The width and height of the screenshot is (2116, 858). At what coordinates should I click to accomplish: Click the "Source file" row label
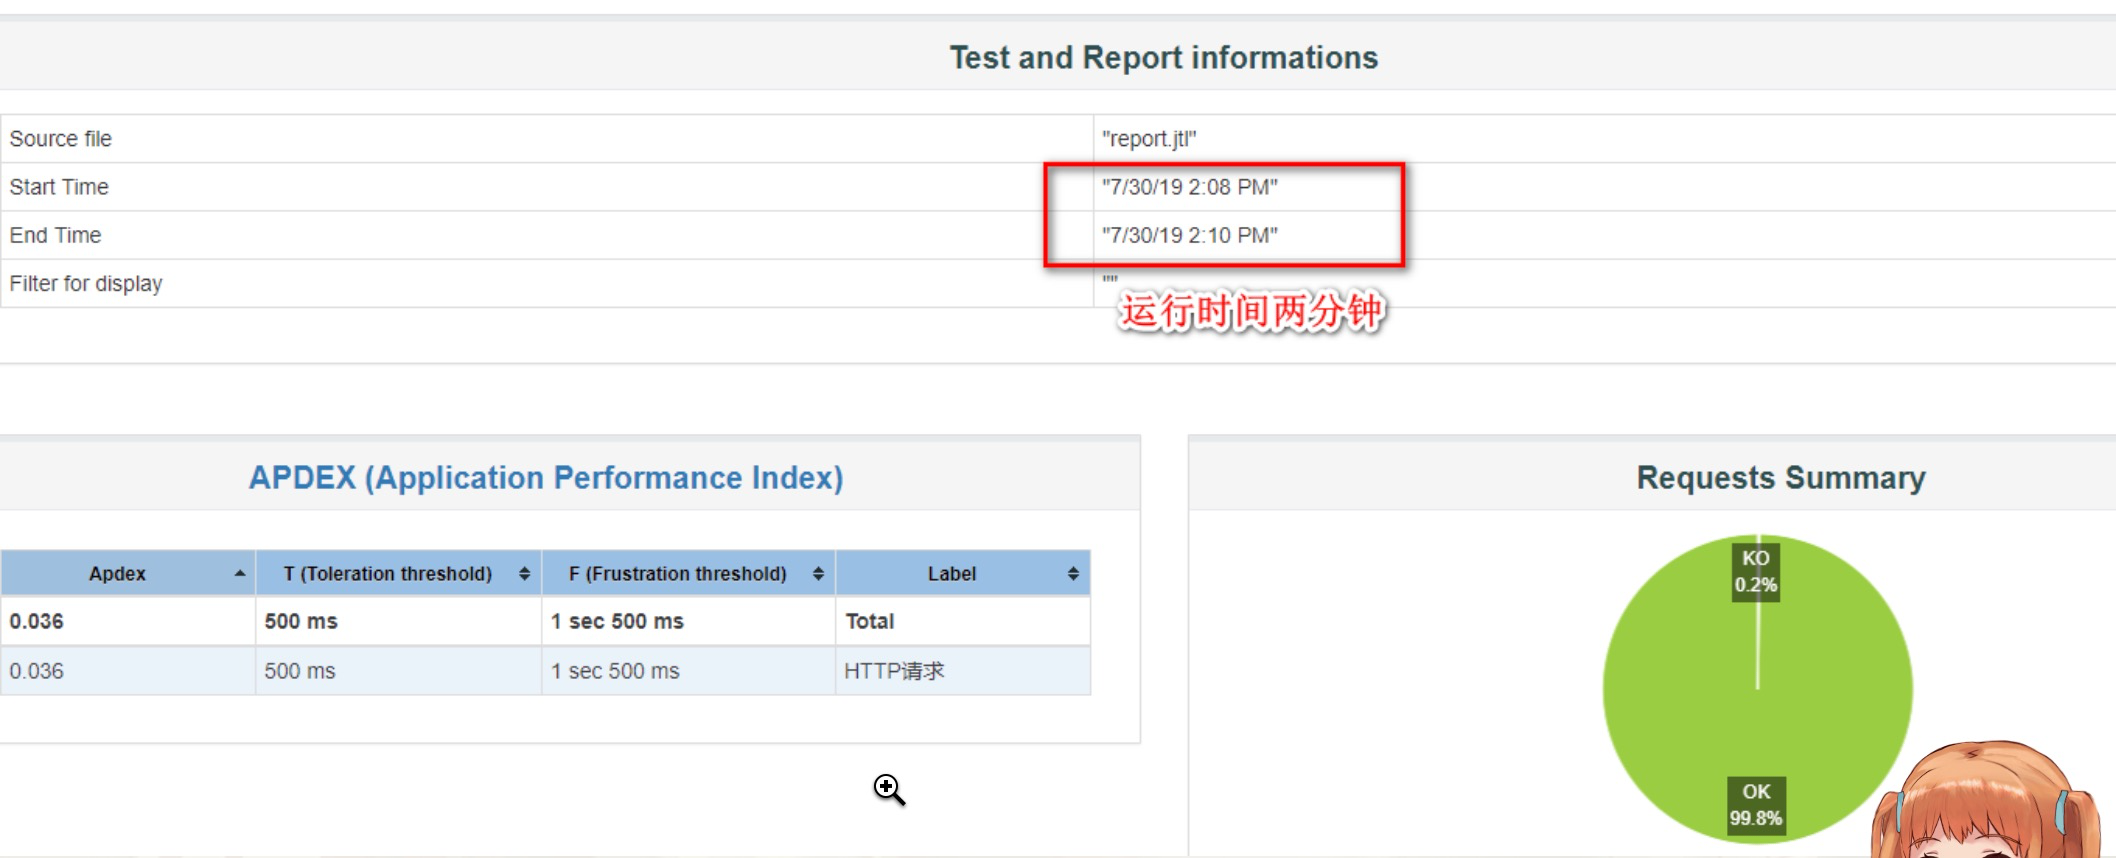61,139
